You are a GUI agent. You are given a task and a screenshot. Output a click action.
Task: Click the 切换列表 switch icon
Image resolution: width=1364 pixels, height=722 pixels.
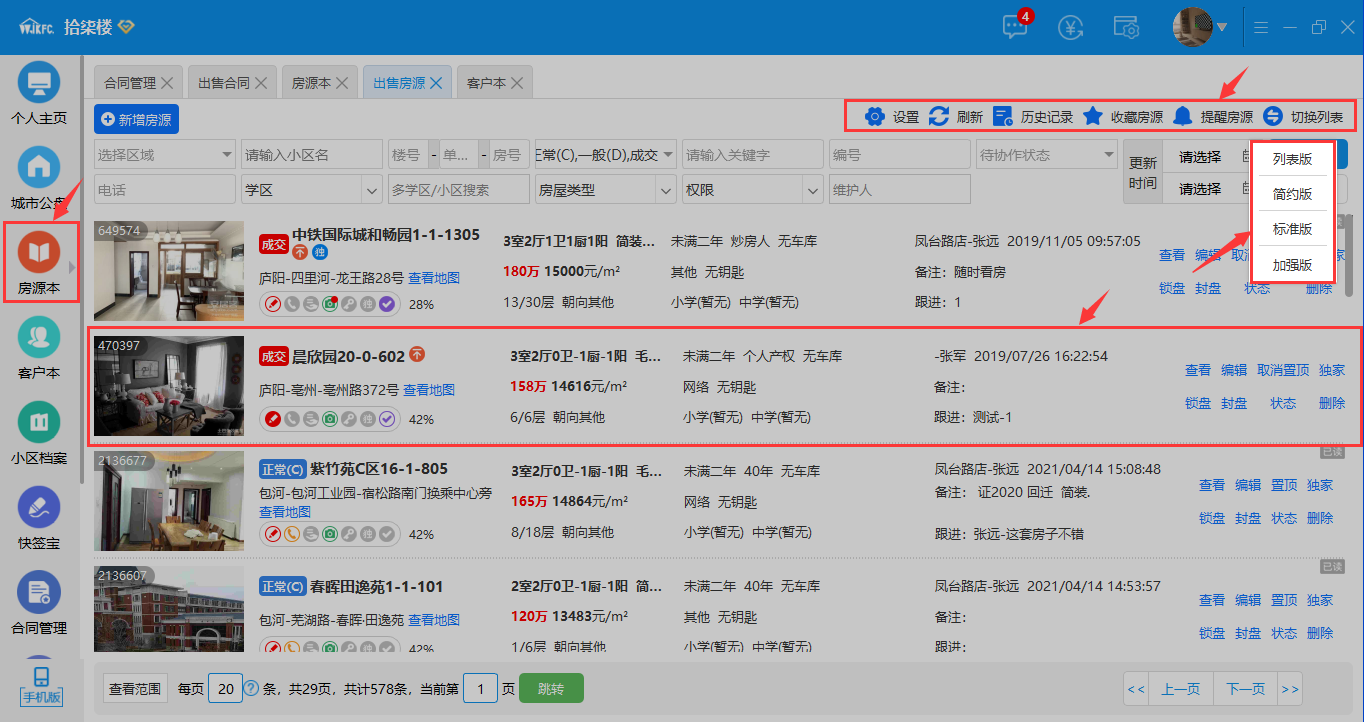(x=1273, y=117)
